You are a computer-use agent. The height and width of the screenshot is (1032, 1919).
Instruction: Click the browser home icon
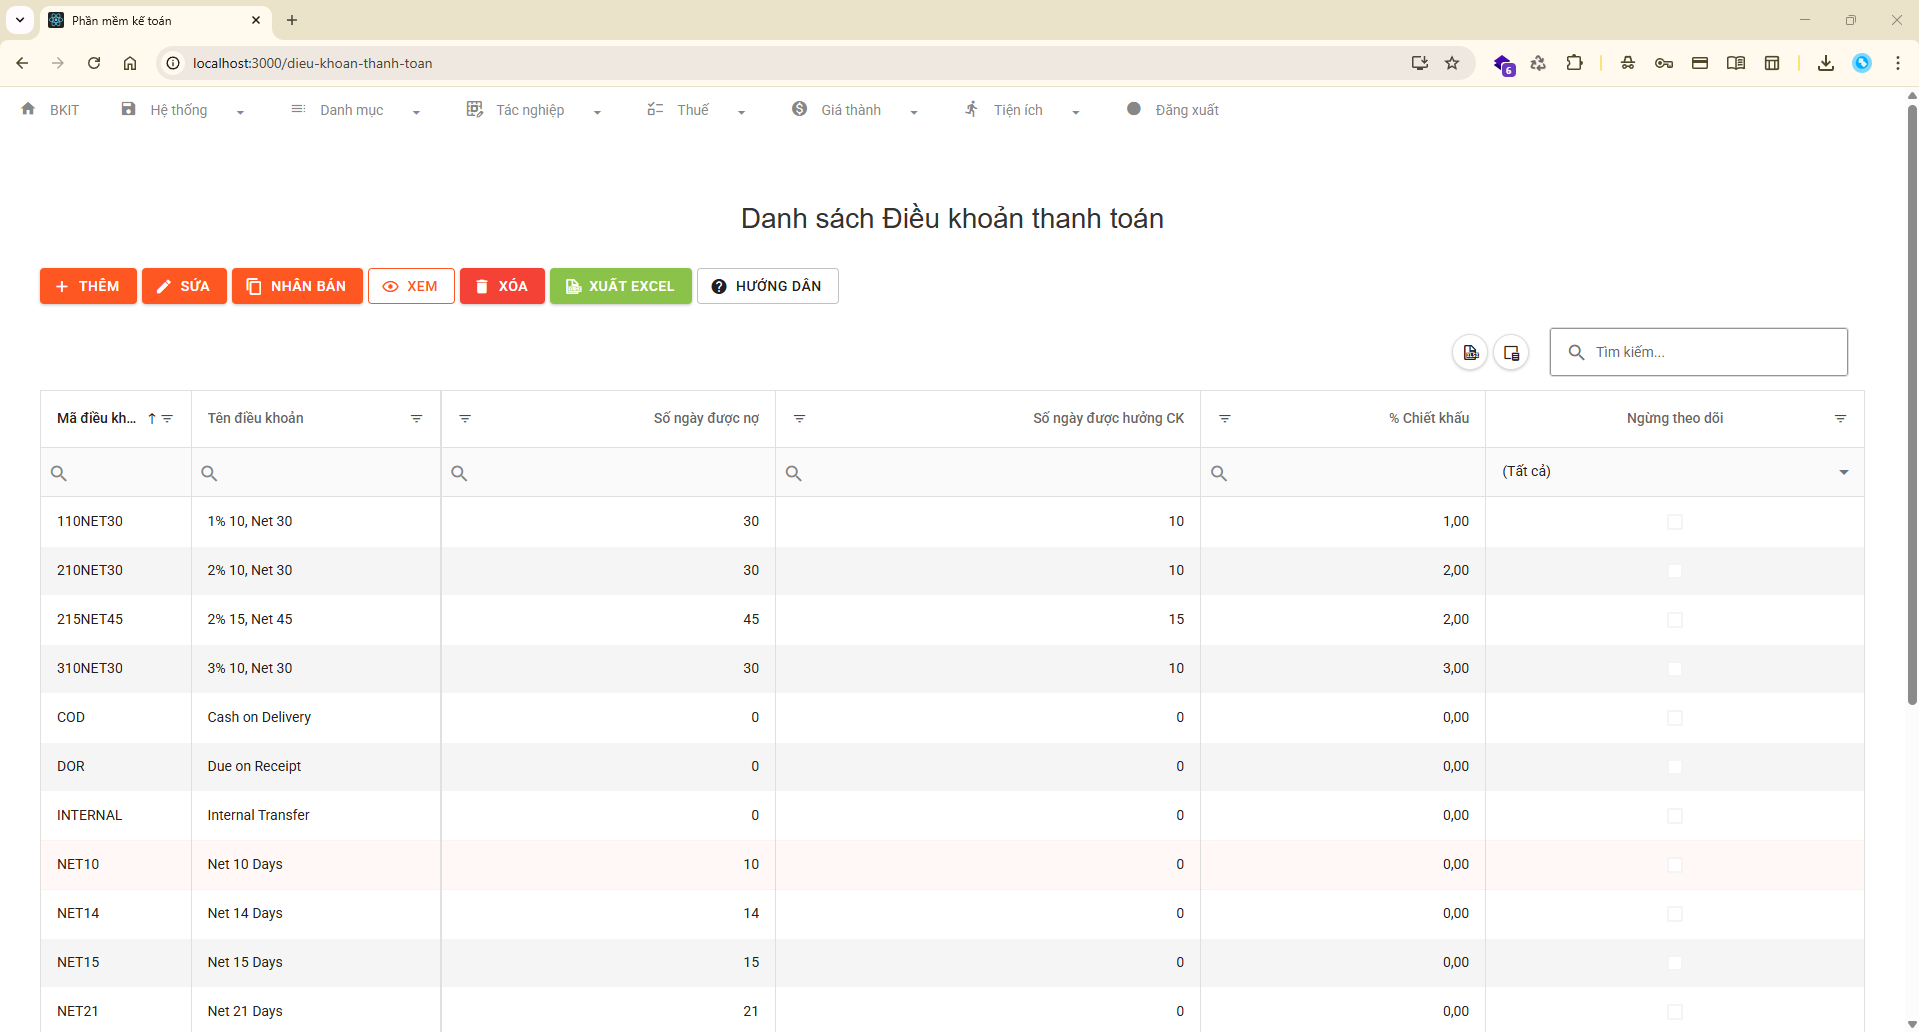[x=130, y=63]
